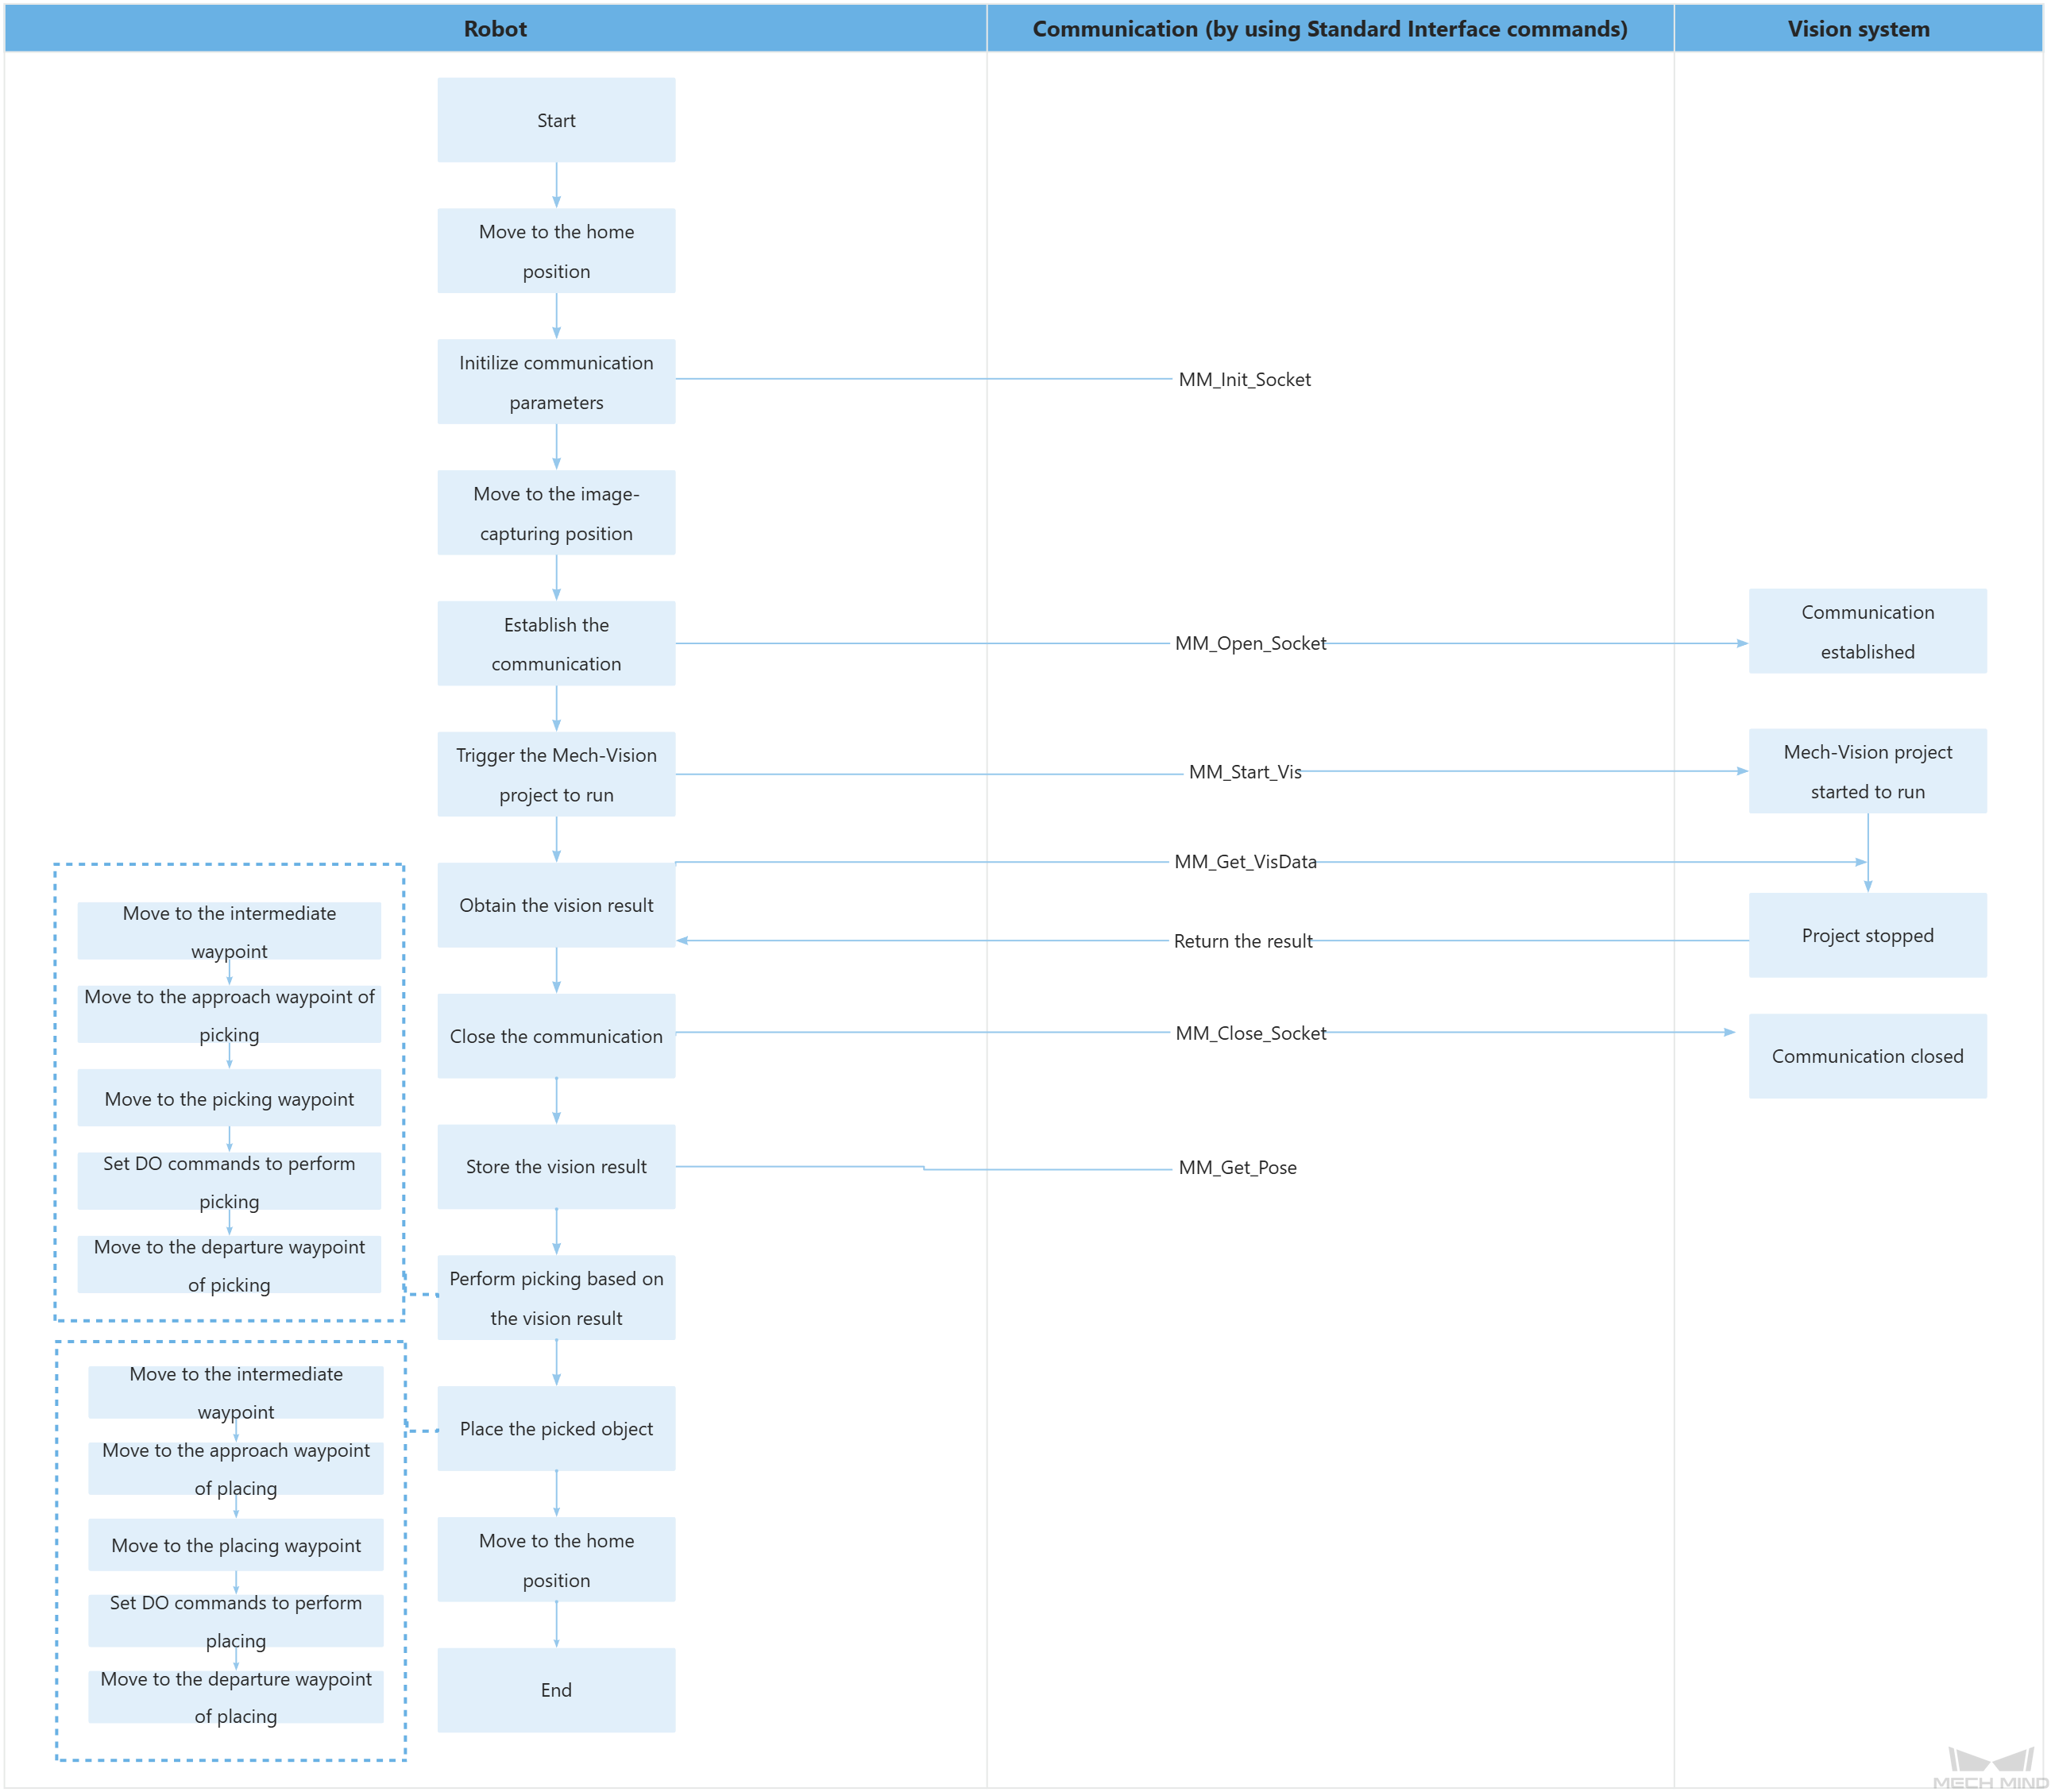The height and width of the screenshot is (1792, 2051).
Task: Click the MM_Get_Pose command label
Action: tap(1237, 1167)
